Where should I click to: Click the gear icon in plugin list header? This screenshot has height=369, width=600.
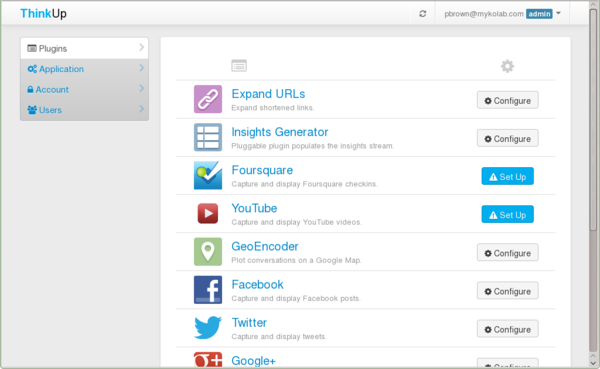coord(507,66)
